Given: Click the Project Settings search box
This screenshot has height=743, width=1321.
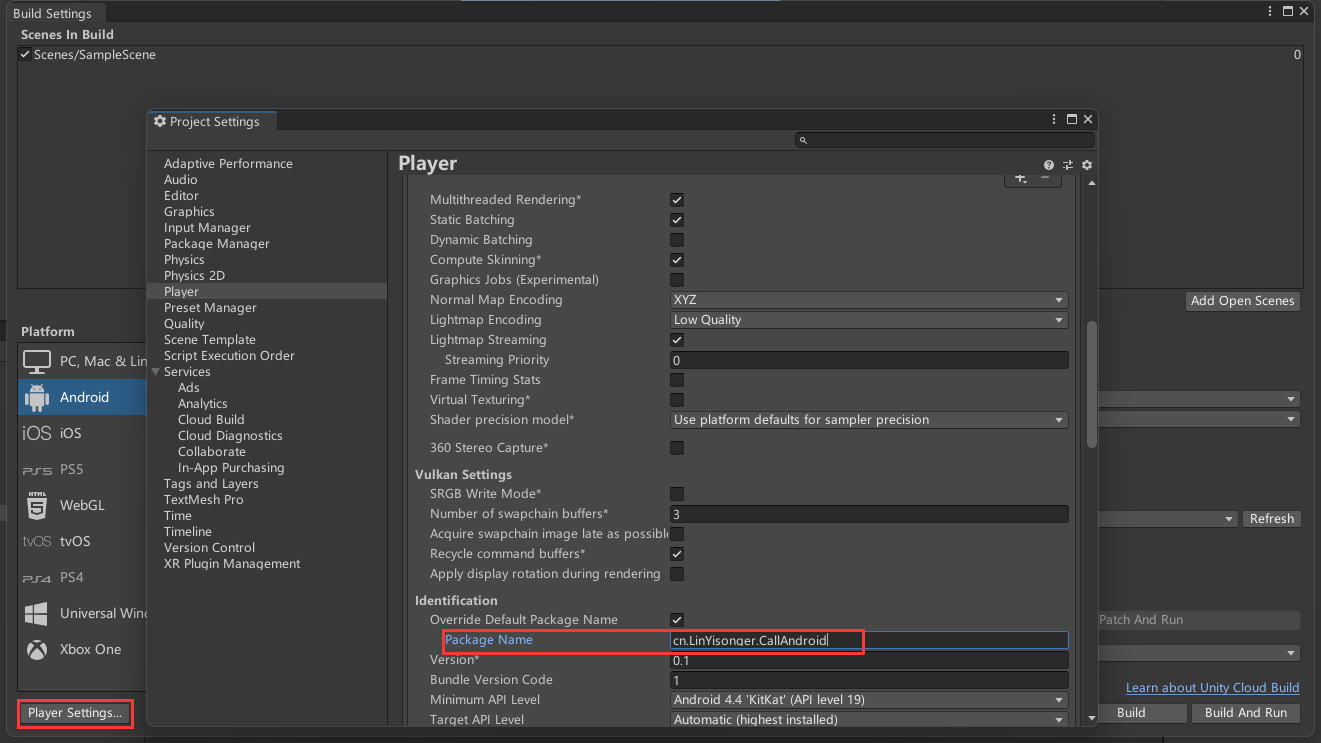Looking at the screenshot, I should (945, 141).
